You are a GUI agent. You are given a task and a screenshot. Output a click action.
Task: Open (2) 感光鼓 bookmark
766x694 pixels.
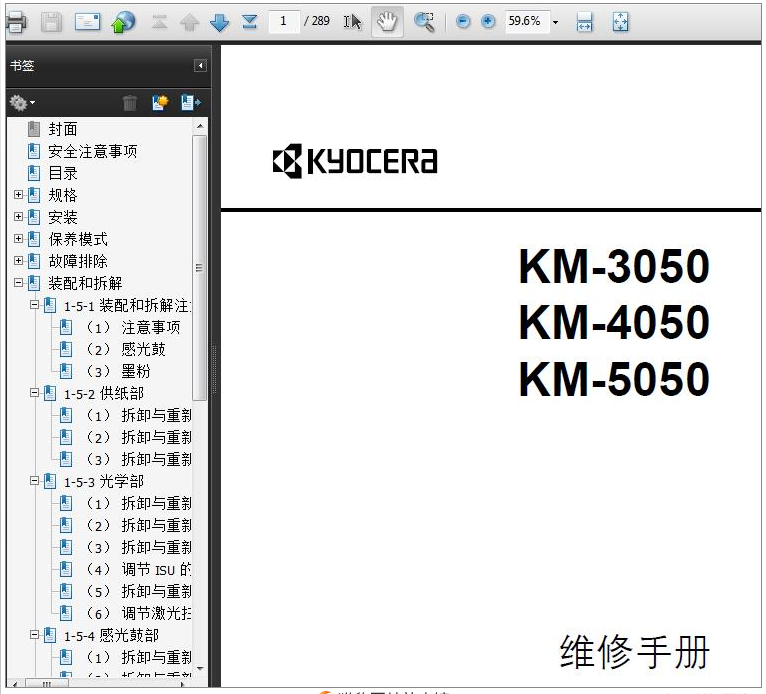pos(126,349)
